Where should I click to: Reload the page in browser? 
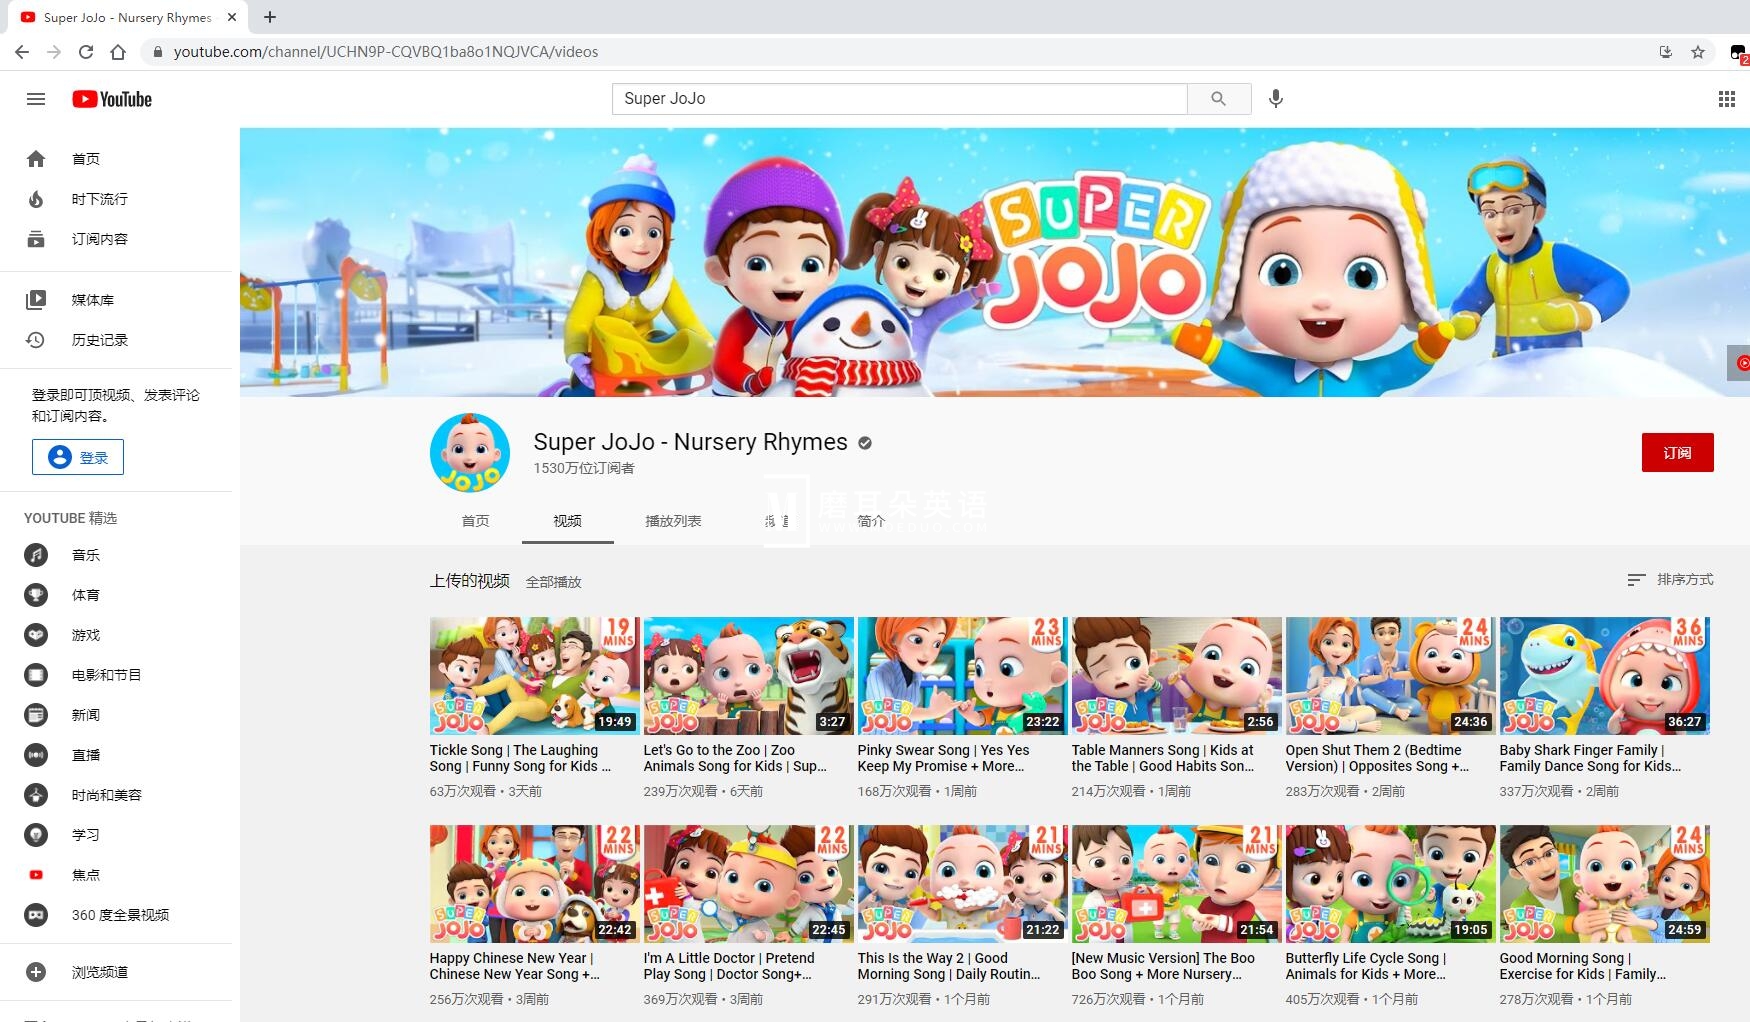click(86, 52)
